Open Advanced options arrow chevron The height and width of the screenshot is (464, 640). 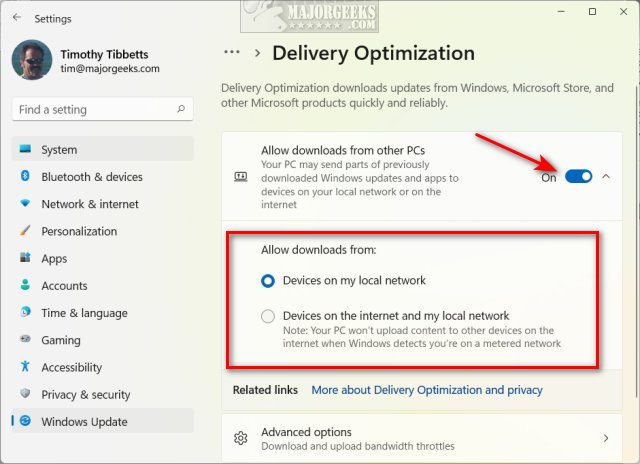pos(606,438)
